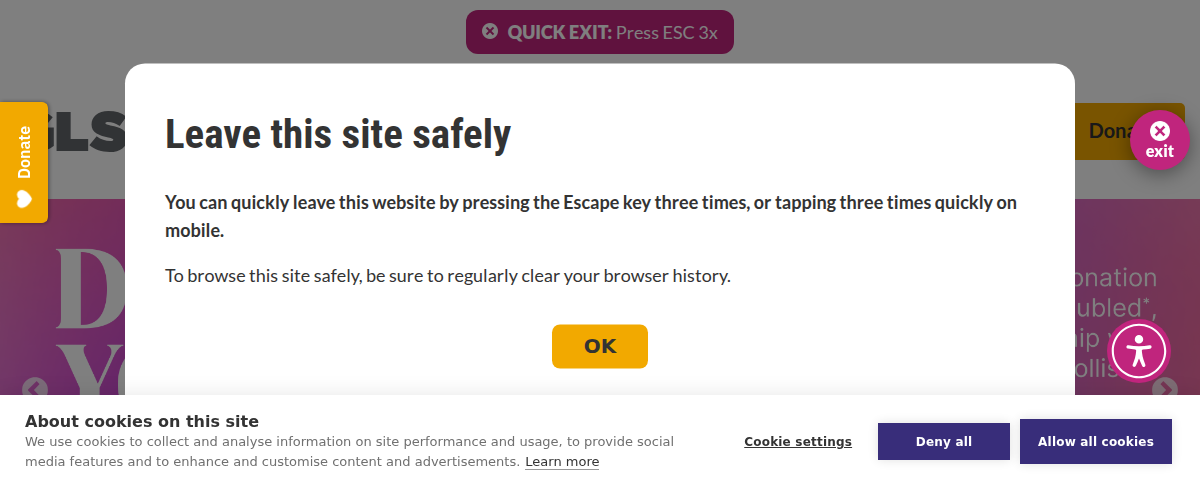Click the bold Escape key instruction paragraph
The width and height of the screenshot is (1200, 489).
(x=590, y=216)
